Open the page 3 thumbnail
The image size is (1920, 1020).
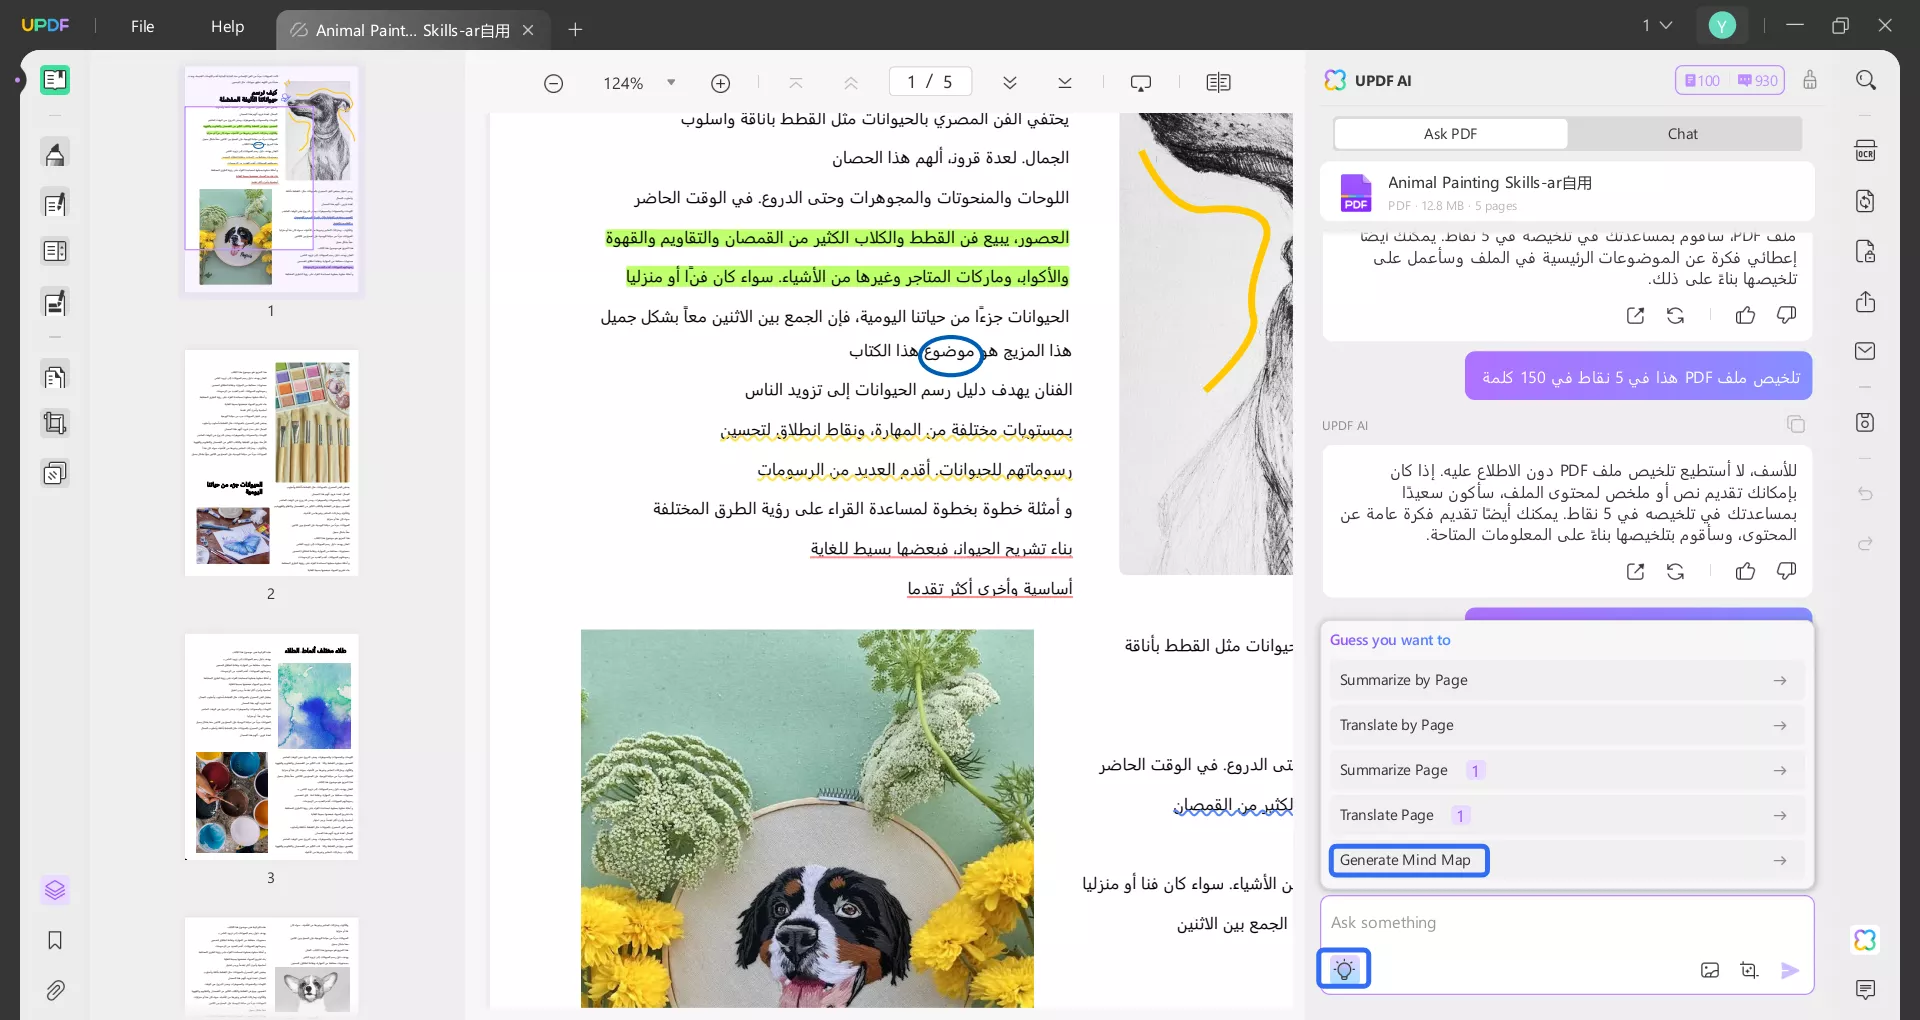coord(271,747)
